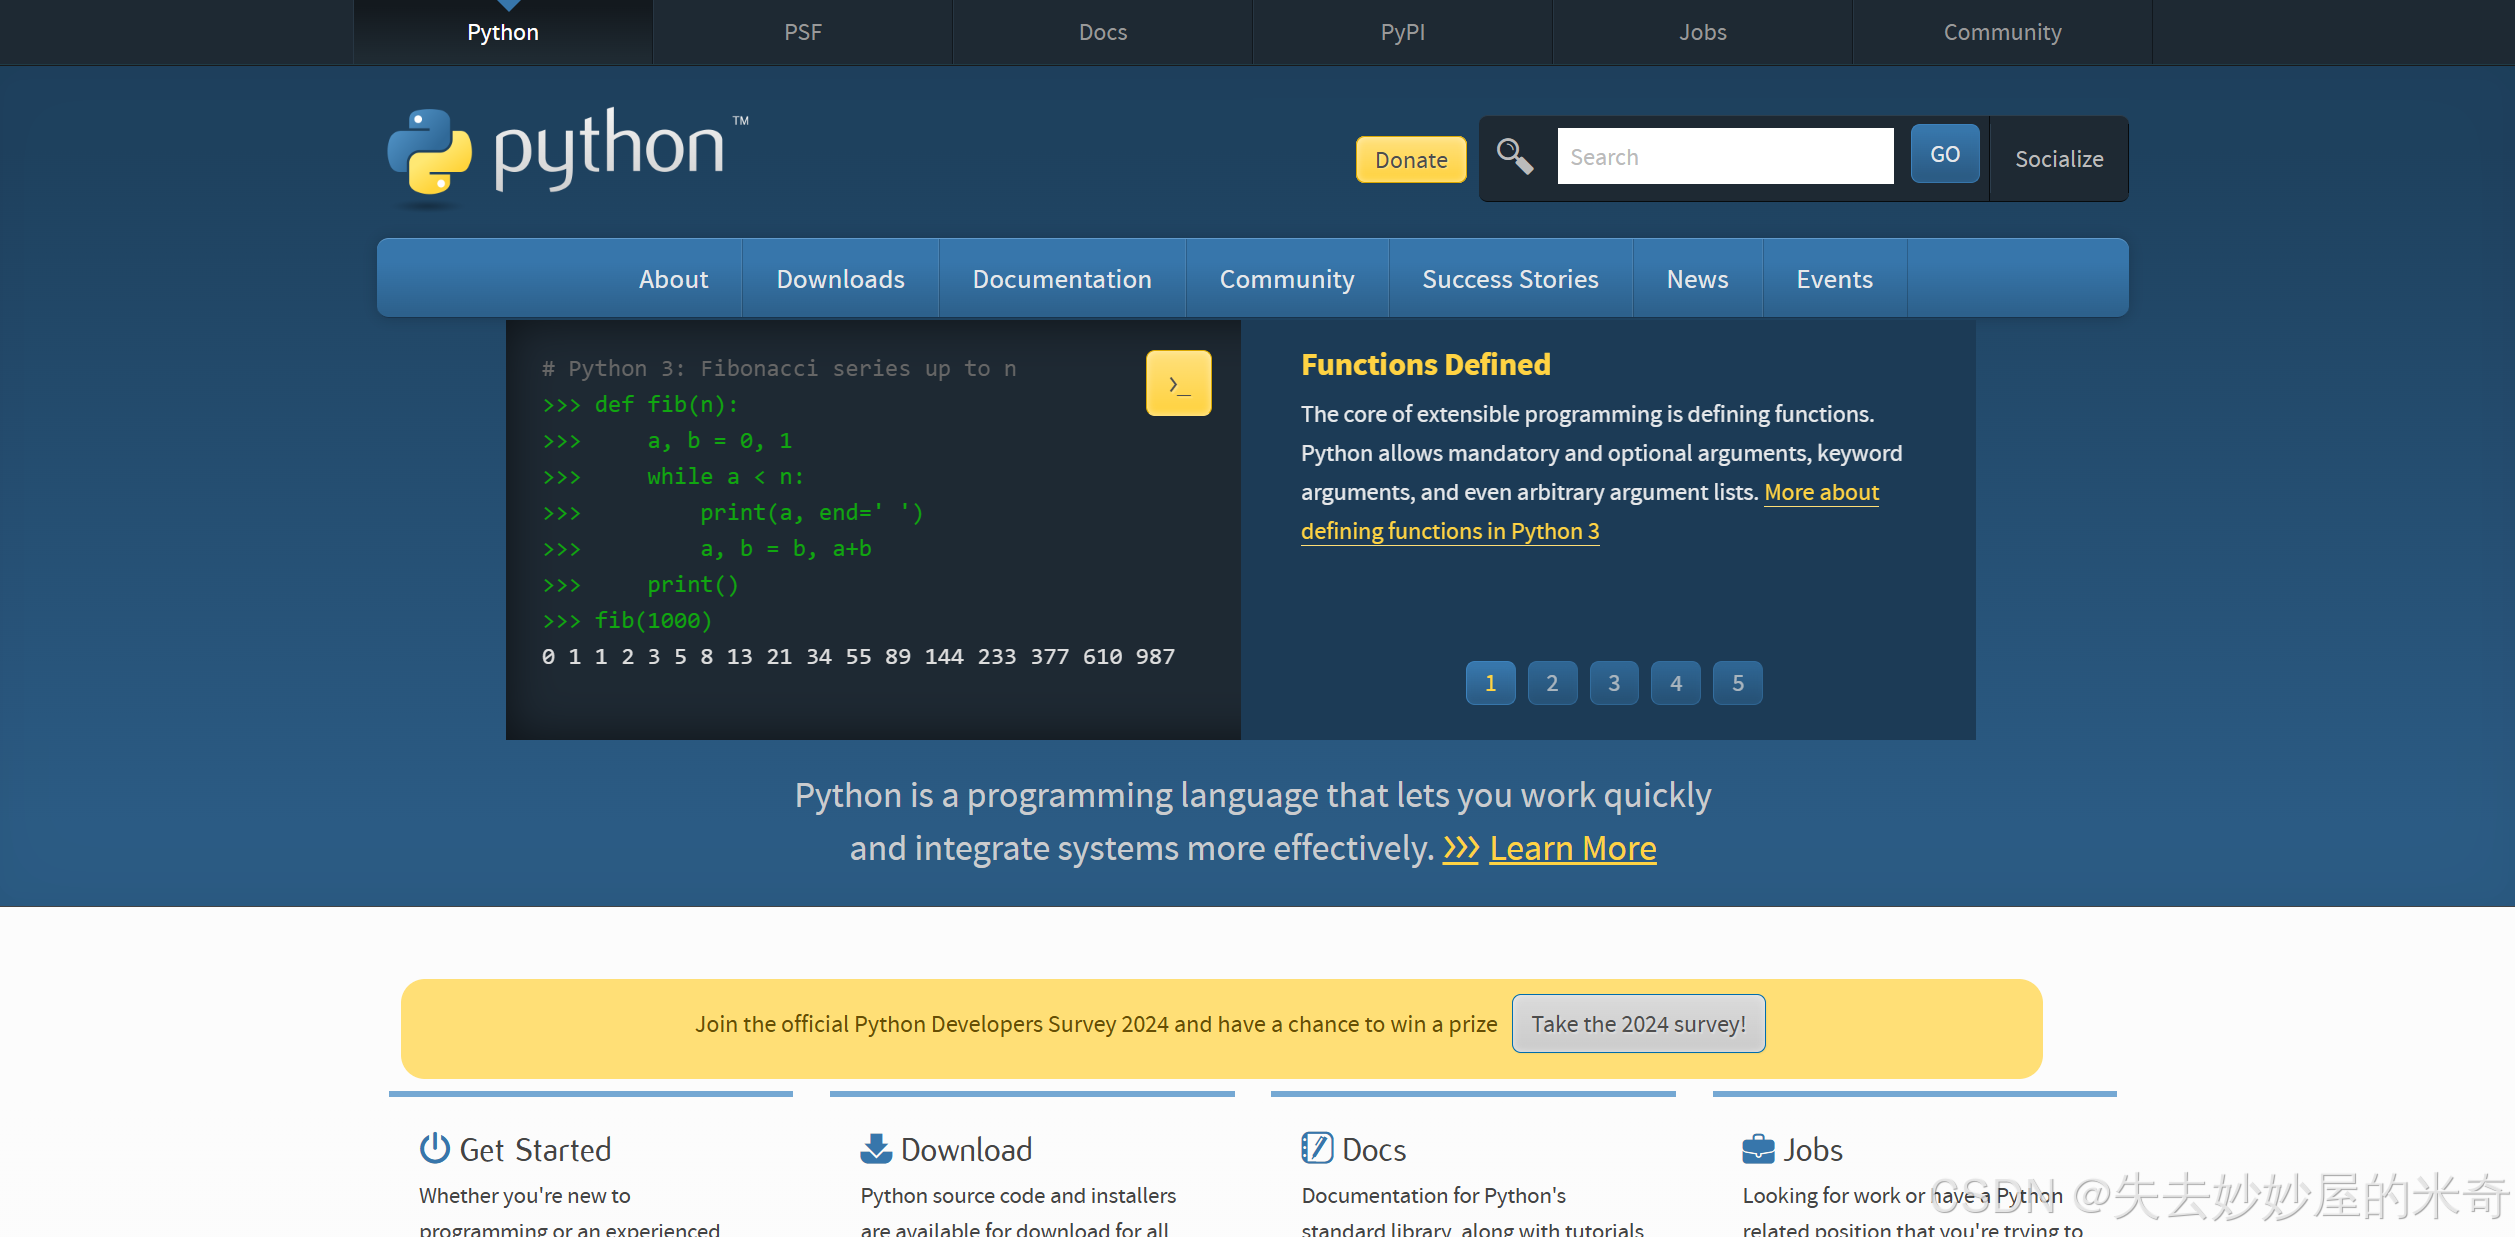Switch to slide 2 of code carousel
The width and height of the screenshot is (2515, 1237).
(x=1552, y=683)
